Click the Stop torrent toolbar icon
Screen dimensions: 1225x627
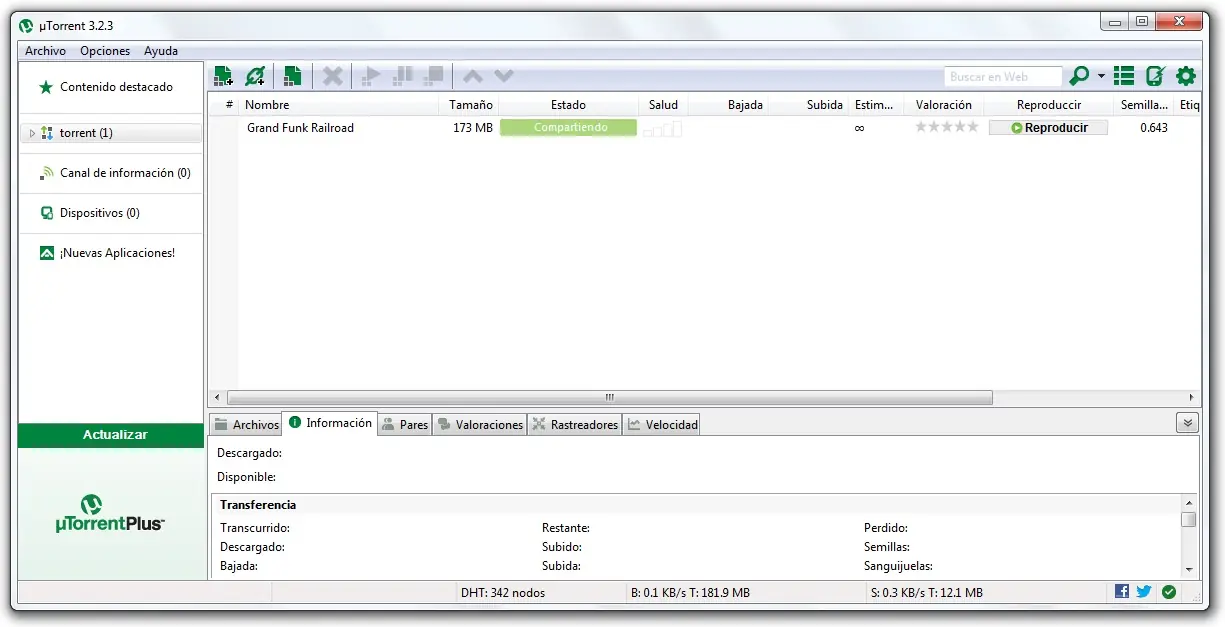pos(434,76)
